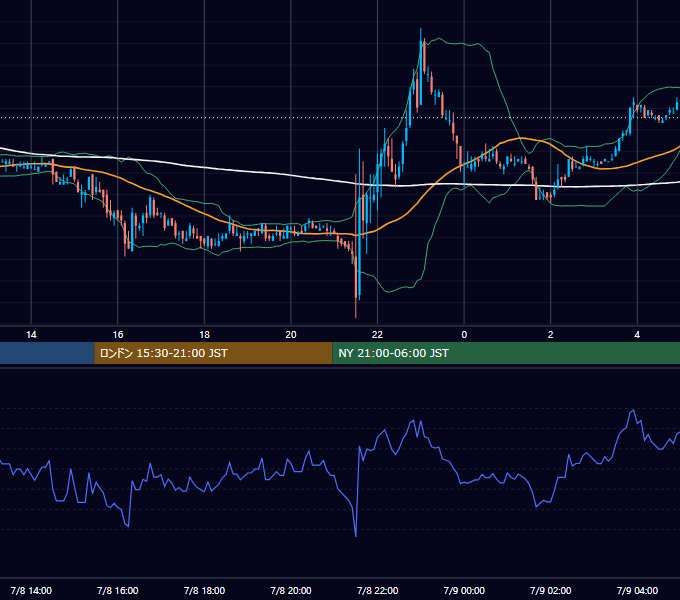This screenshot has width=680, height=600.
Task: Click the upper axis label 14
Action: click(x=31, y=335)
